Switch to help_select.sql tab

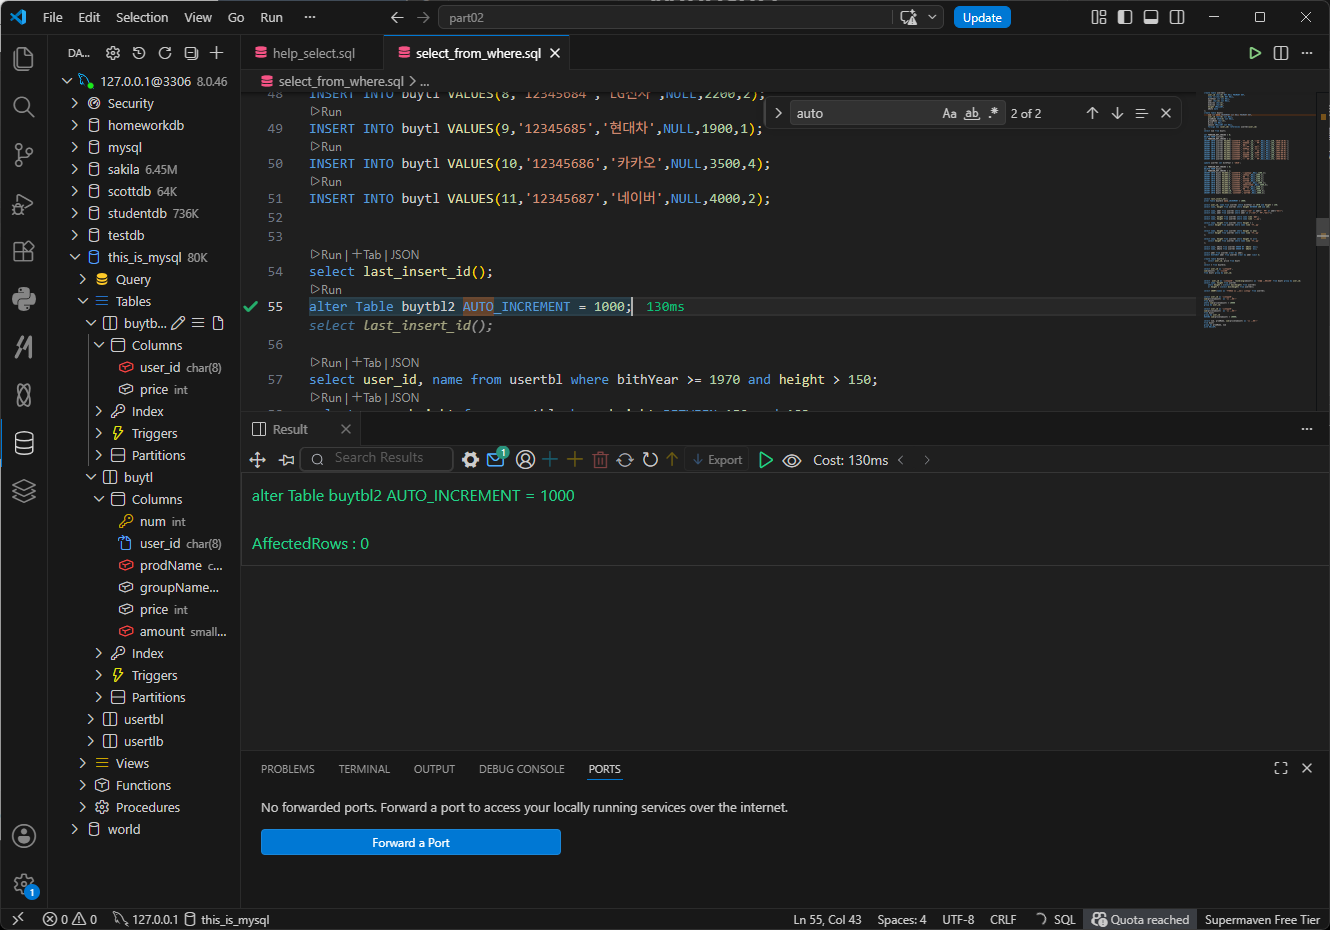point(313,53)
